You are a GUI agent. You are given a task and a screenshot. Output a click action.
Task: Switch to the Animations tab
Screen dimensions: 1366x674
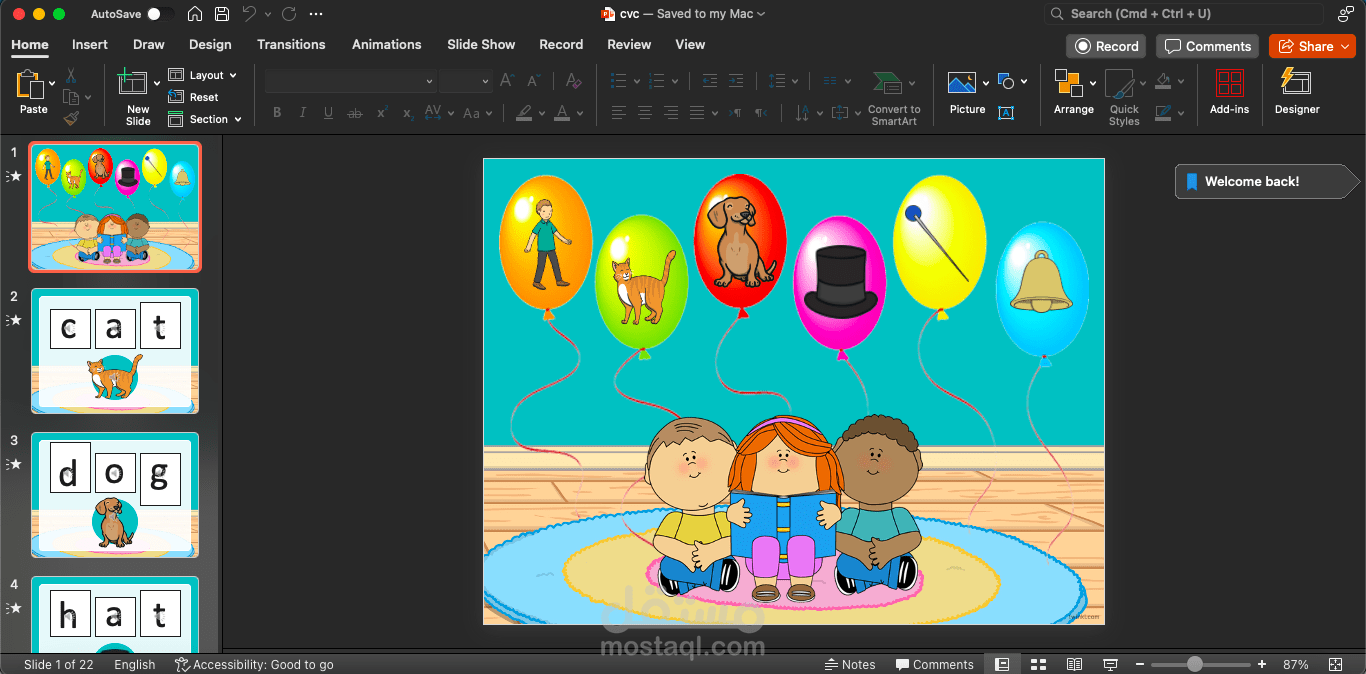[386, 44]
